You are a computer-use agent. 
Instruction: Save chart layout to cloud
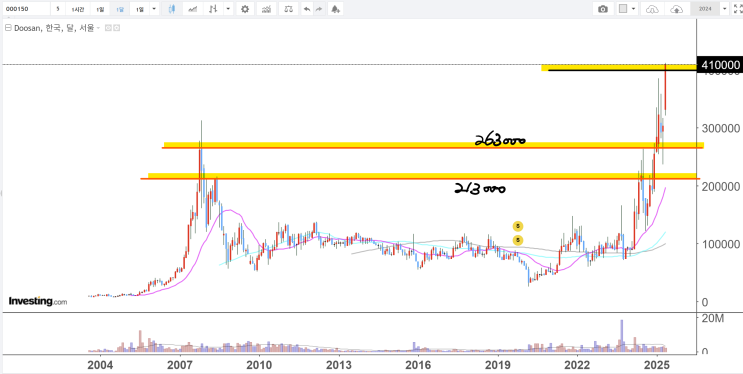(677, 9)
